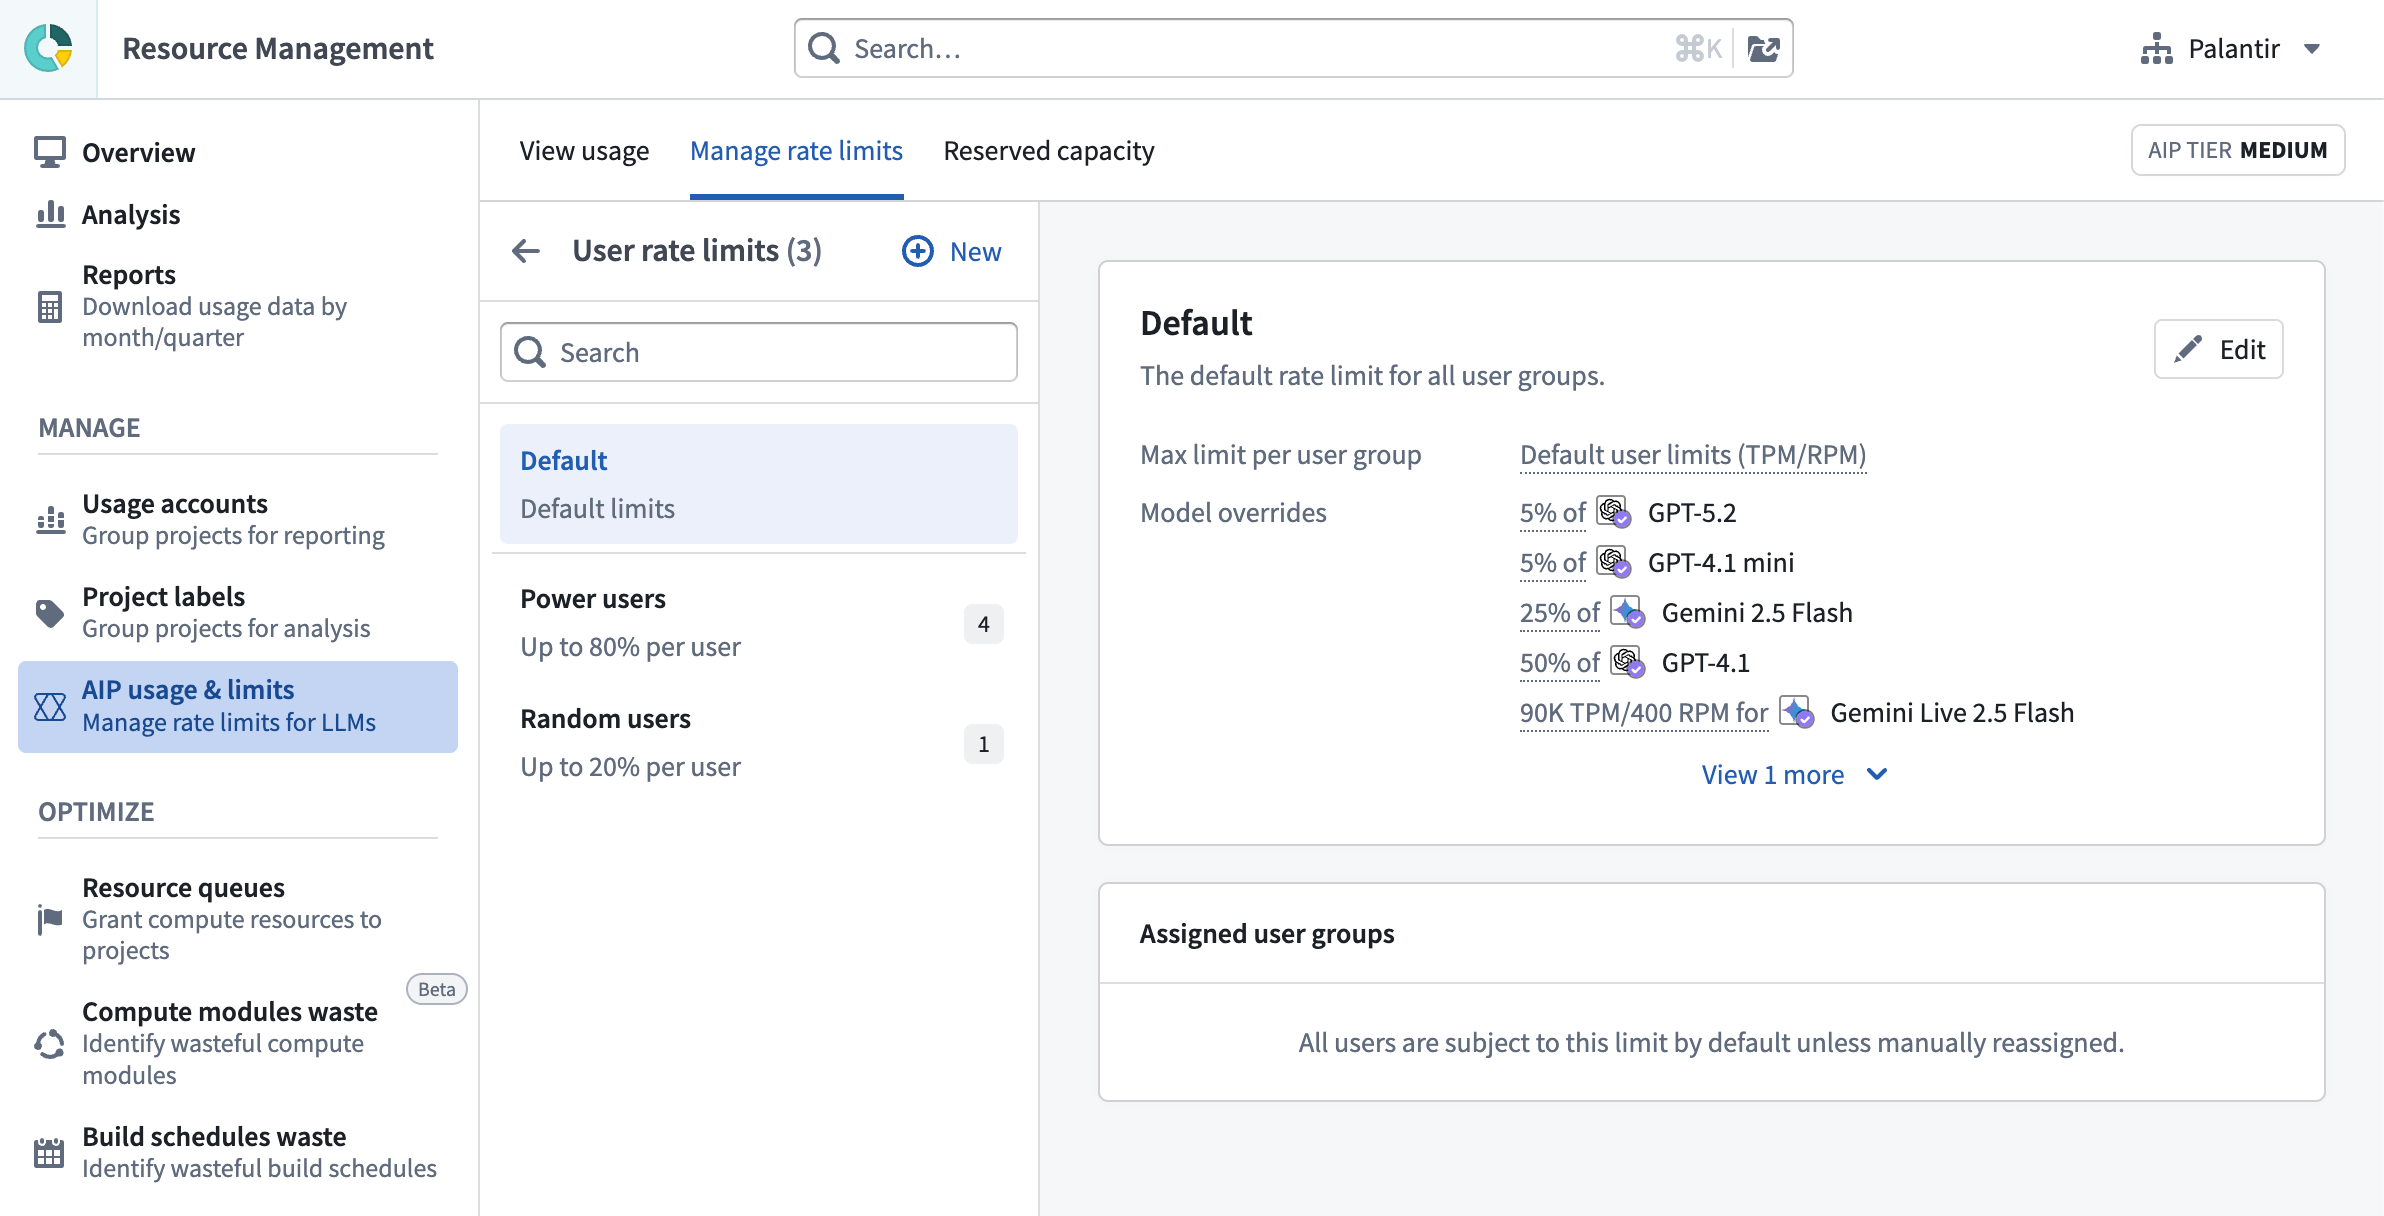Click the AIP usage & limits hourglass icon
Image resolution: width=2384 pixels, height=1216 pixels.
50,707
